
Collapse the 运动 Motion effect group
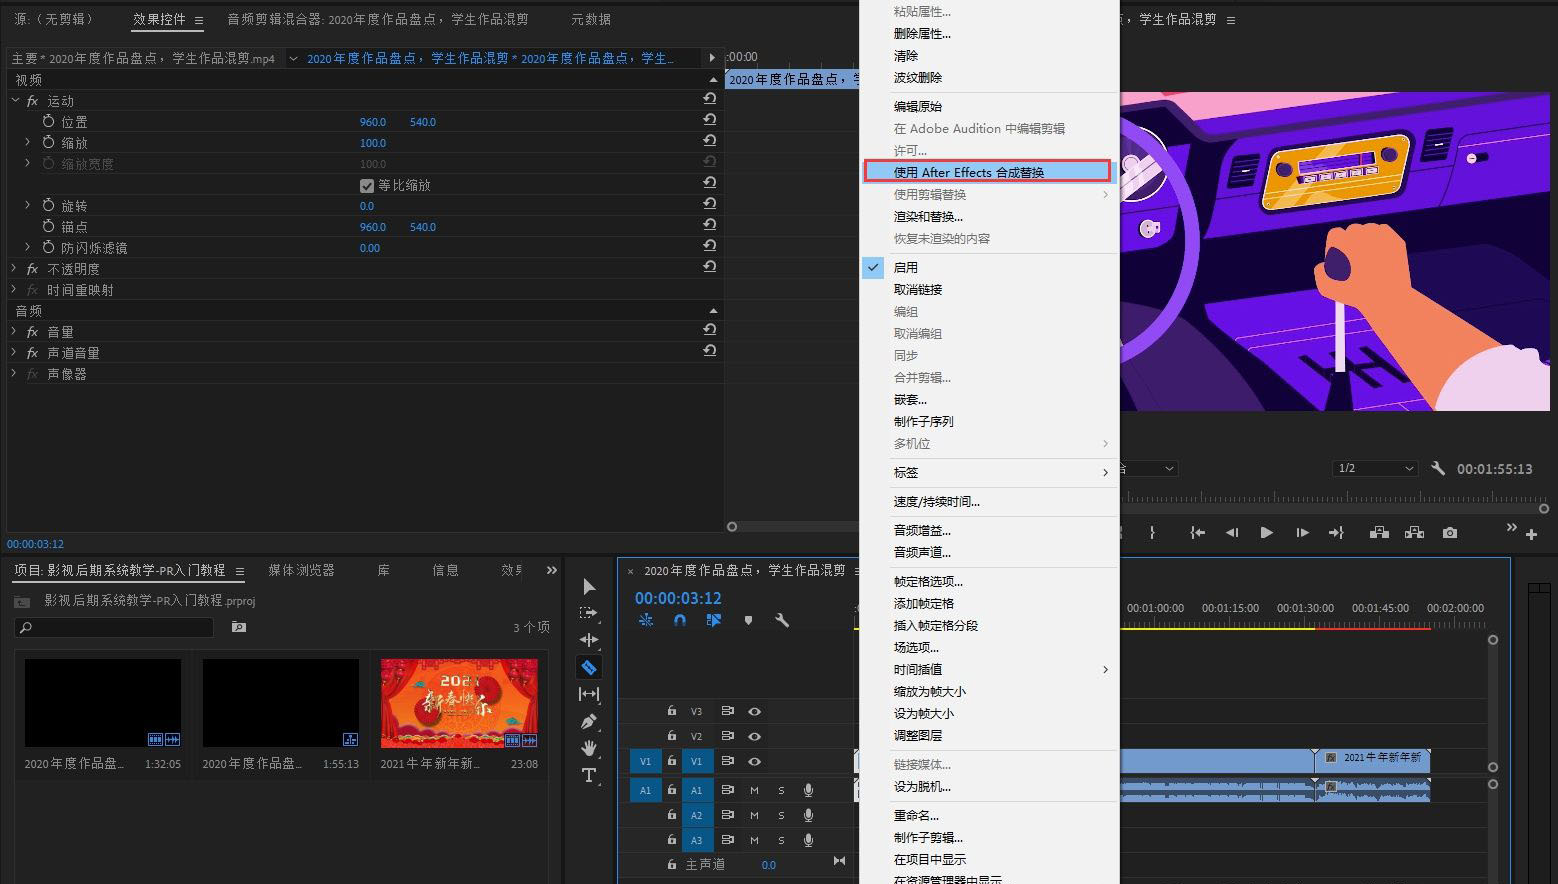click(15, 100)
